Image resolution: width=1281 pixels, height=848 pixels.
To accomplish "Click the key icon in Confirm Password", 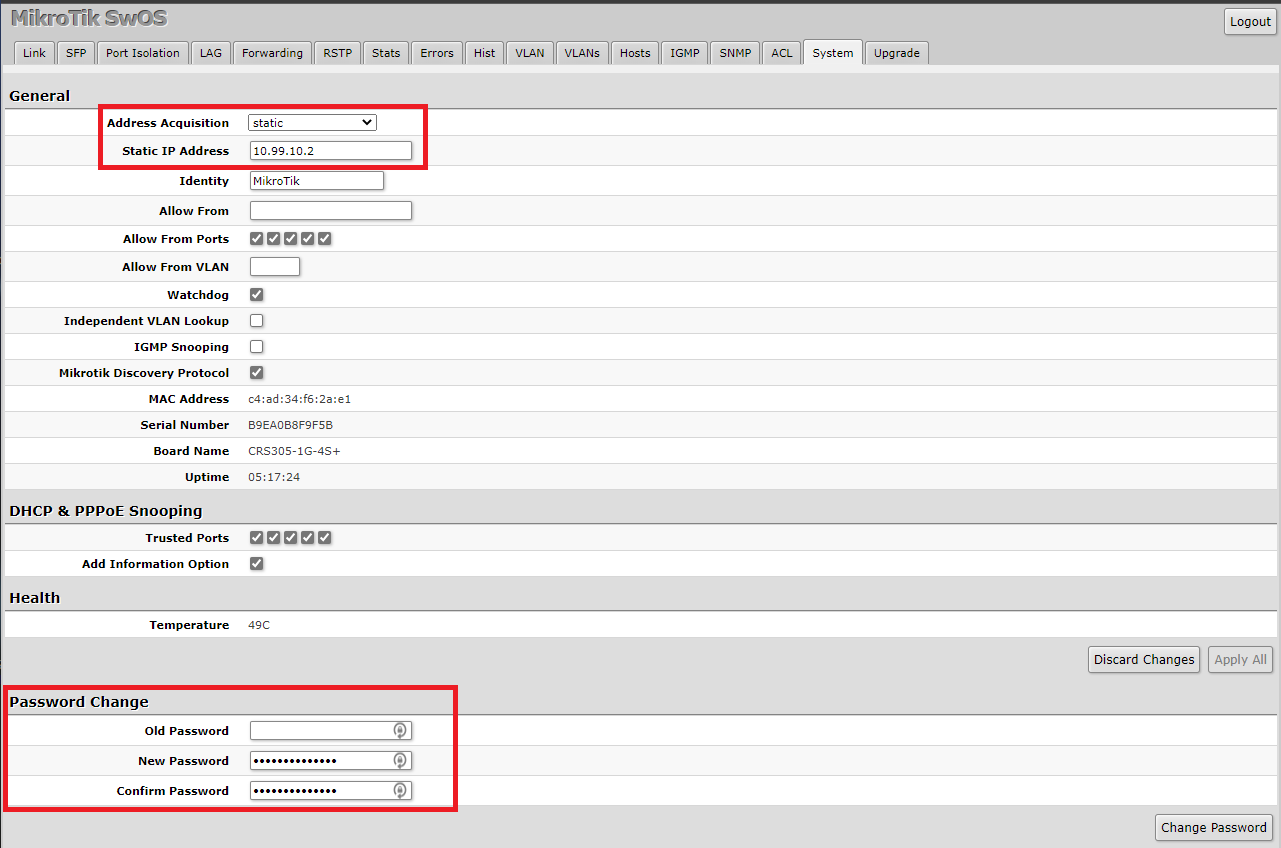I will tap(400, 791).
